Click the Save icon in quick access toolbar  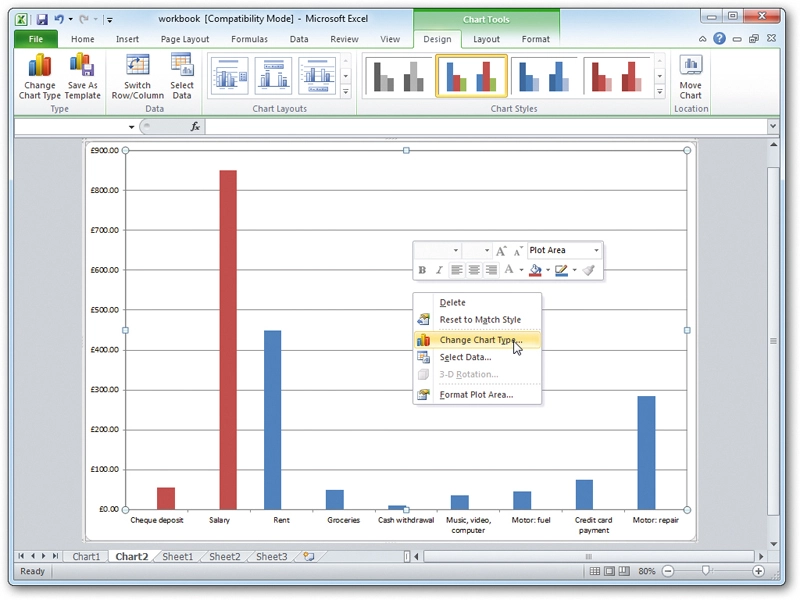pyautogui.click(x=42, y=19)
